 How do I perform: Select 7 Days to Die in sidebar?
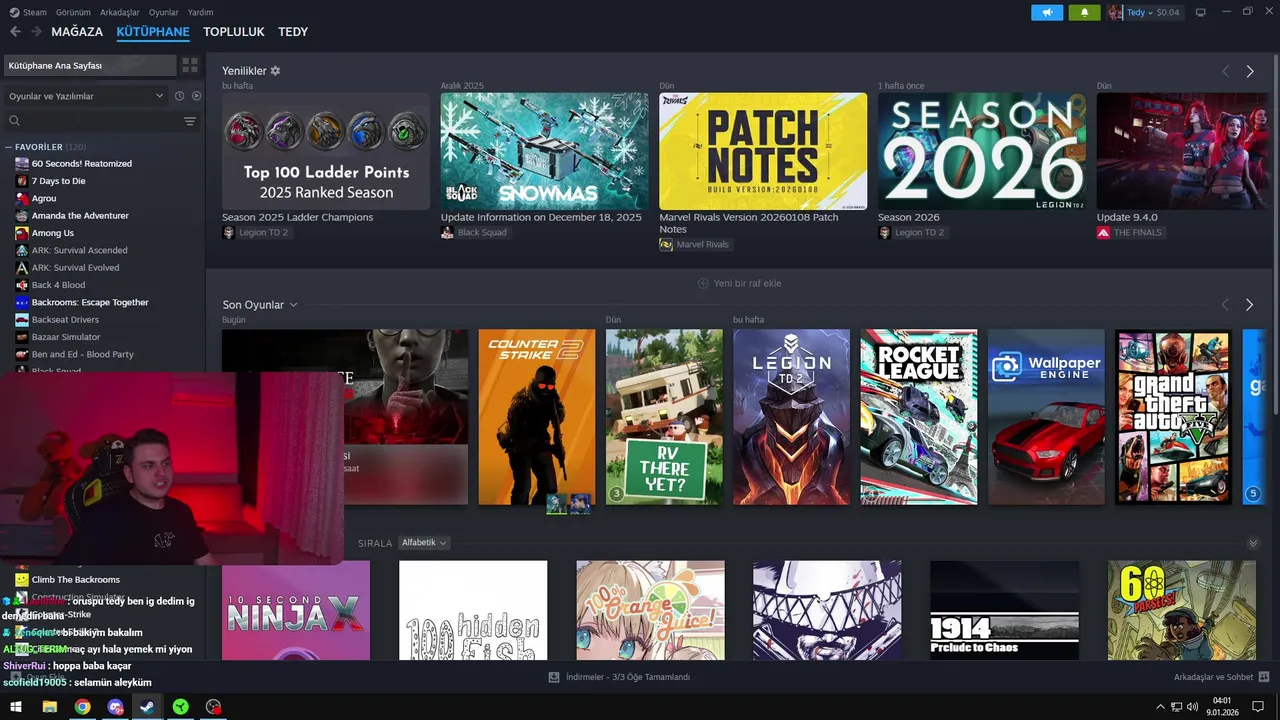click(x=58, y=181)
